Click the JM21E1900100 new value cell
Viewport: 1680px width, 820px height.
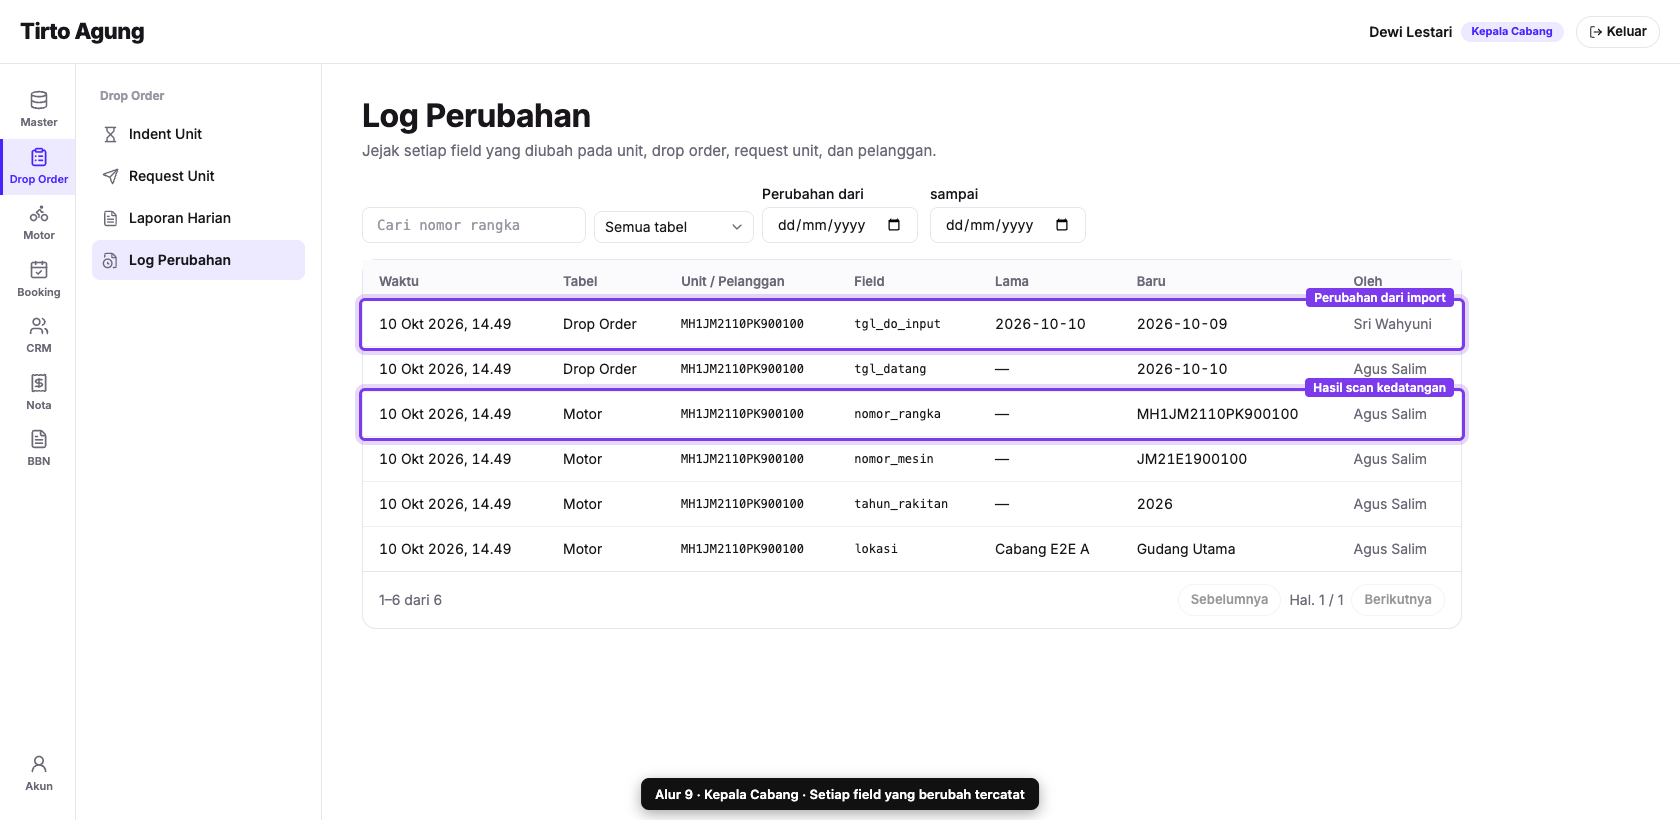(1192, 459)
